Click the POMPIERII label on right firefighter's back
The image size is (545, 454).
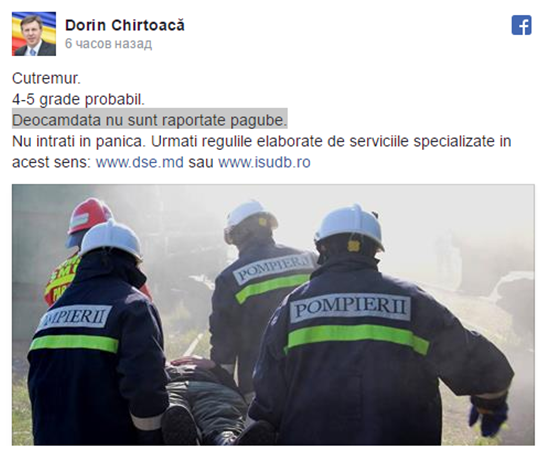pos(350,308)
